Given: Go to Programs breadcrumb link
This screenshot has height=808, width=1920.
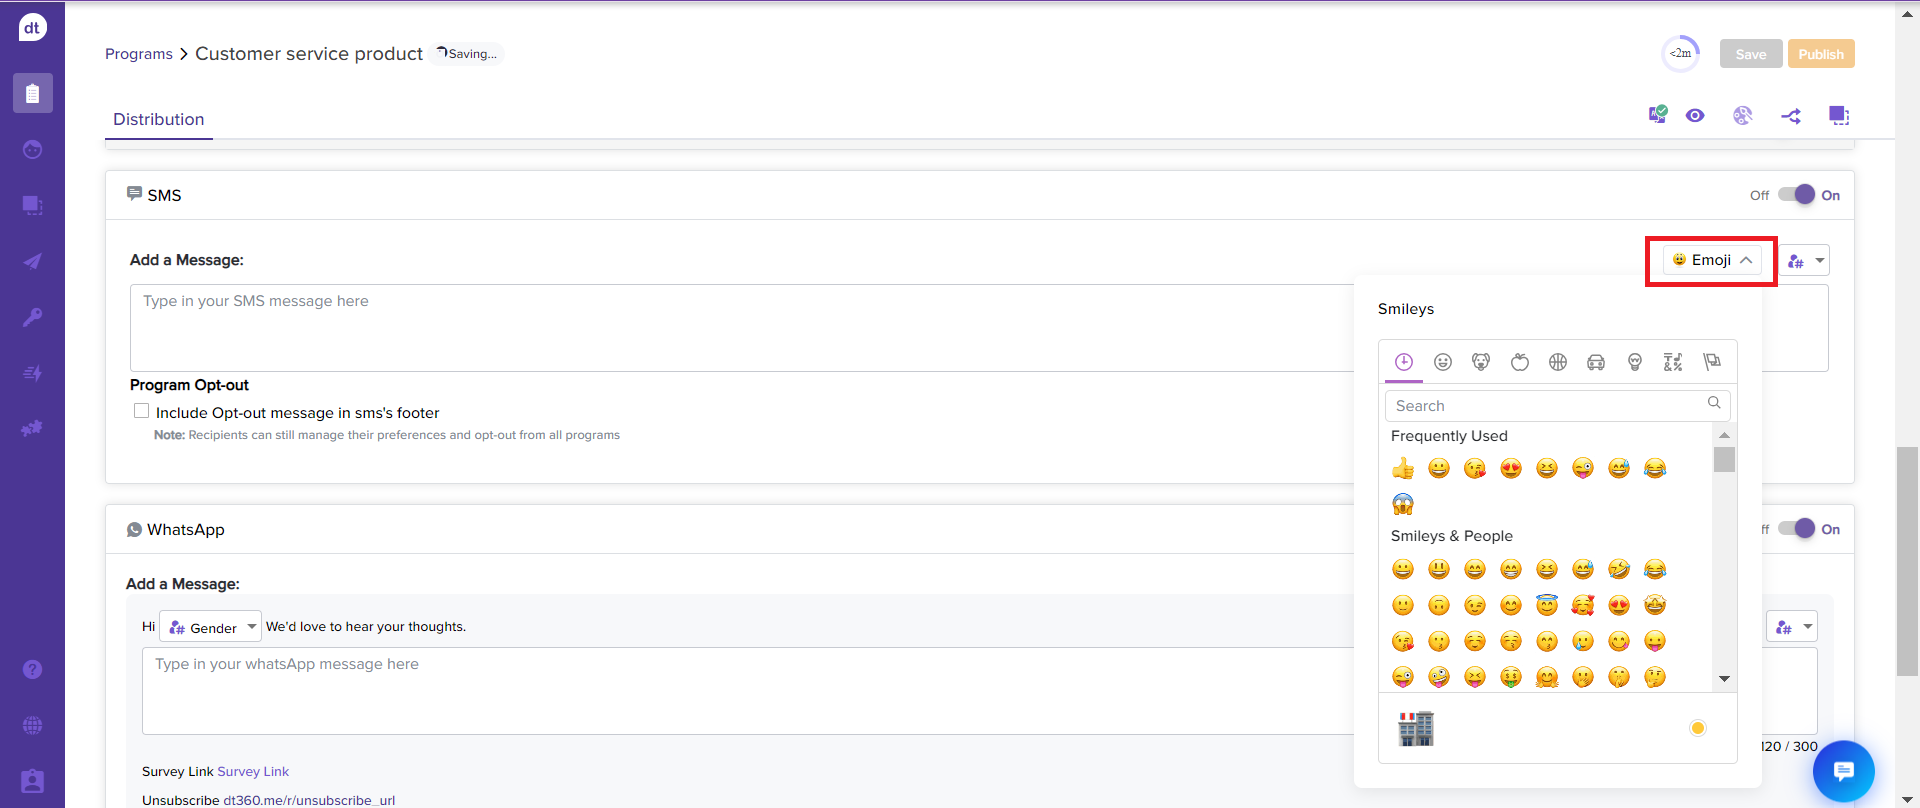Looking at the screenshot, I should [139, 54].
